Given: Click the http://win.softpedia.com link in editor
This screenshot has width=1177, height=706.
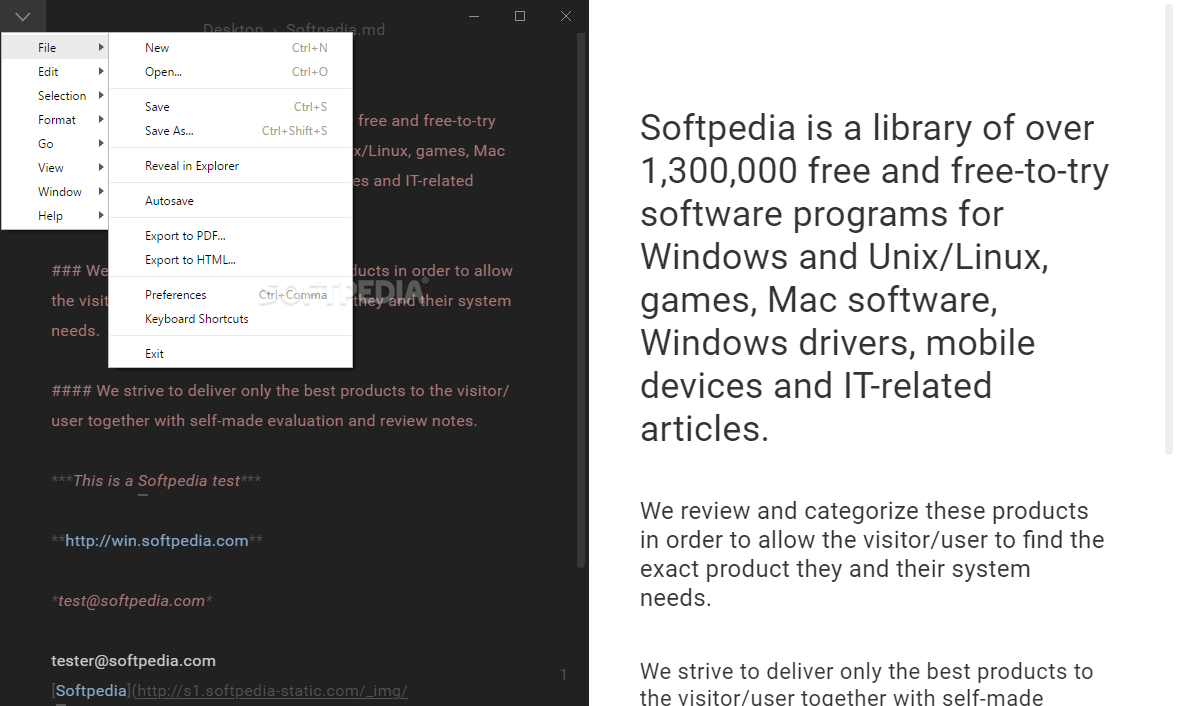Looking at the screenshot, I should click(156, 541).
